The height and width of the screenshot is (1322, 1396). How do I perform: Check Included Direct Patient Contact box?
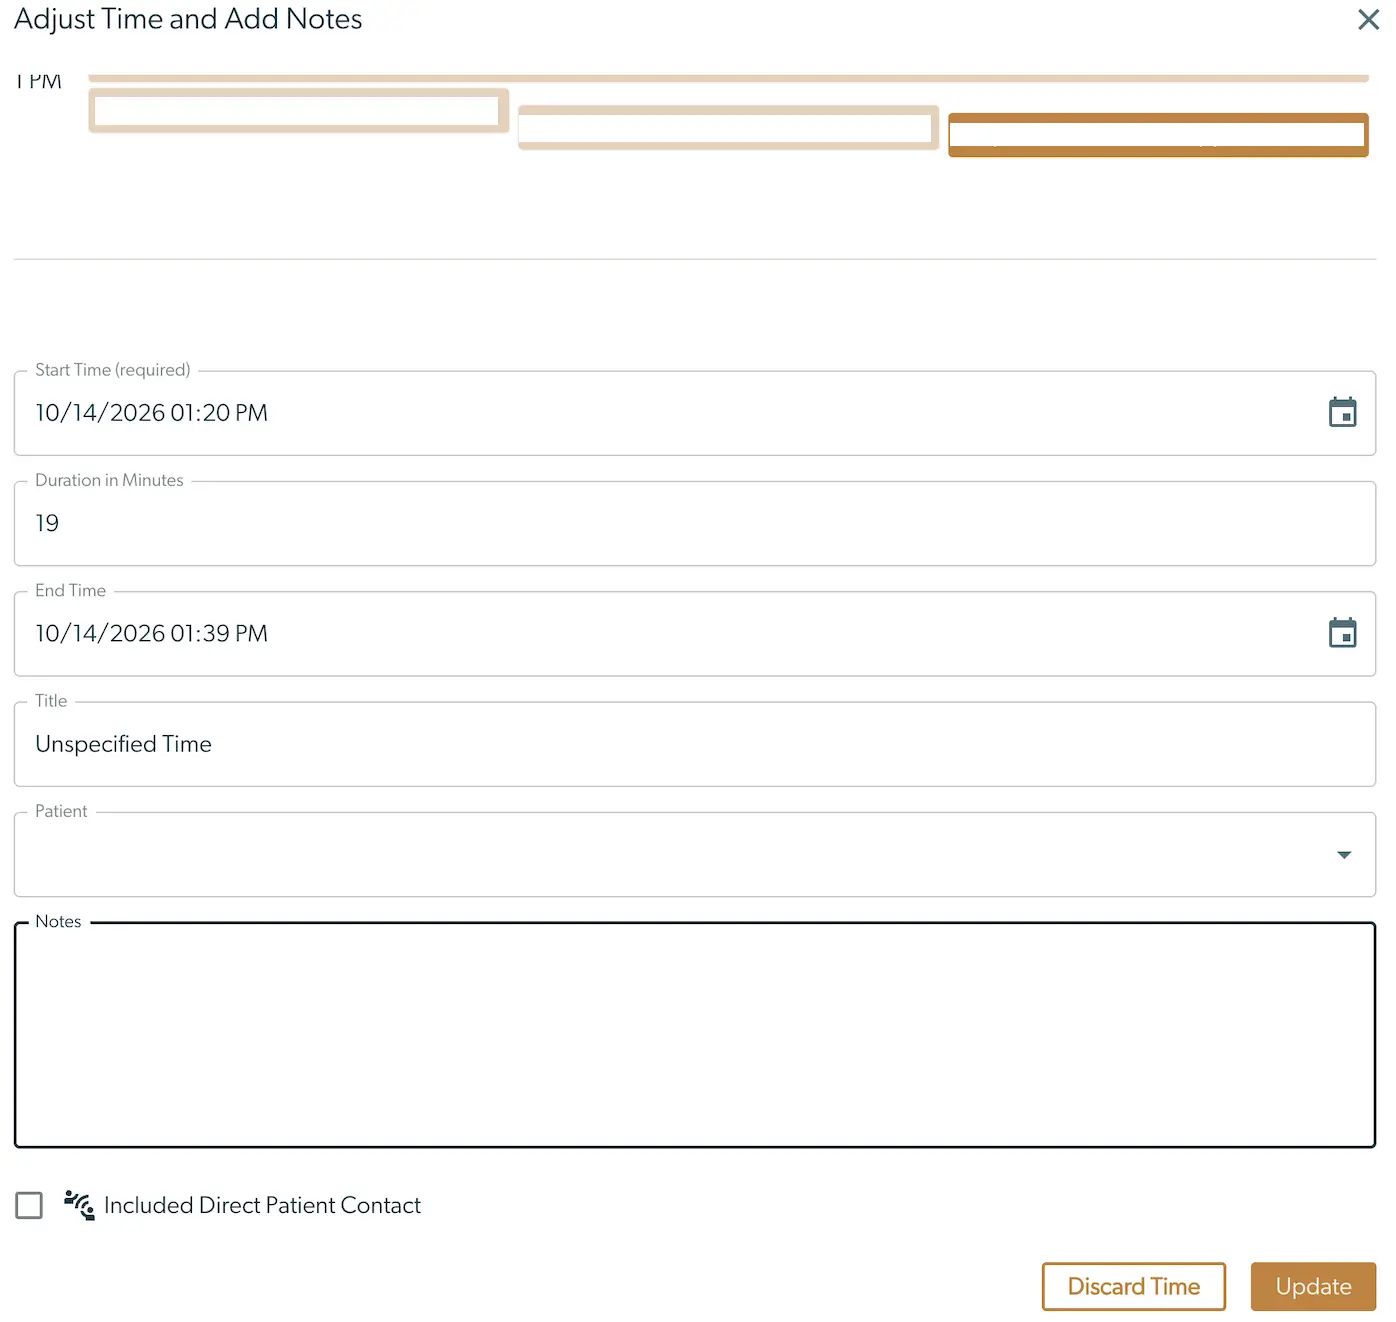tap(29, 1205)
